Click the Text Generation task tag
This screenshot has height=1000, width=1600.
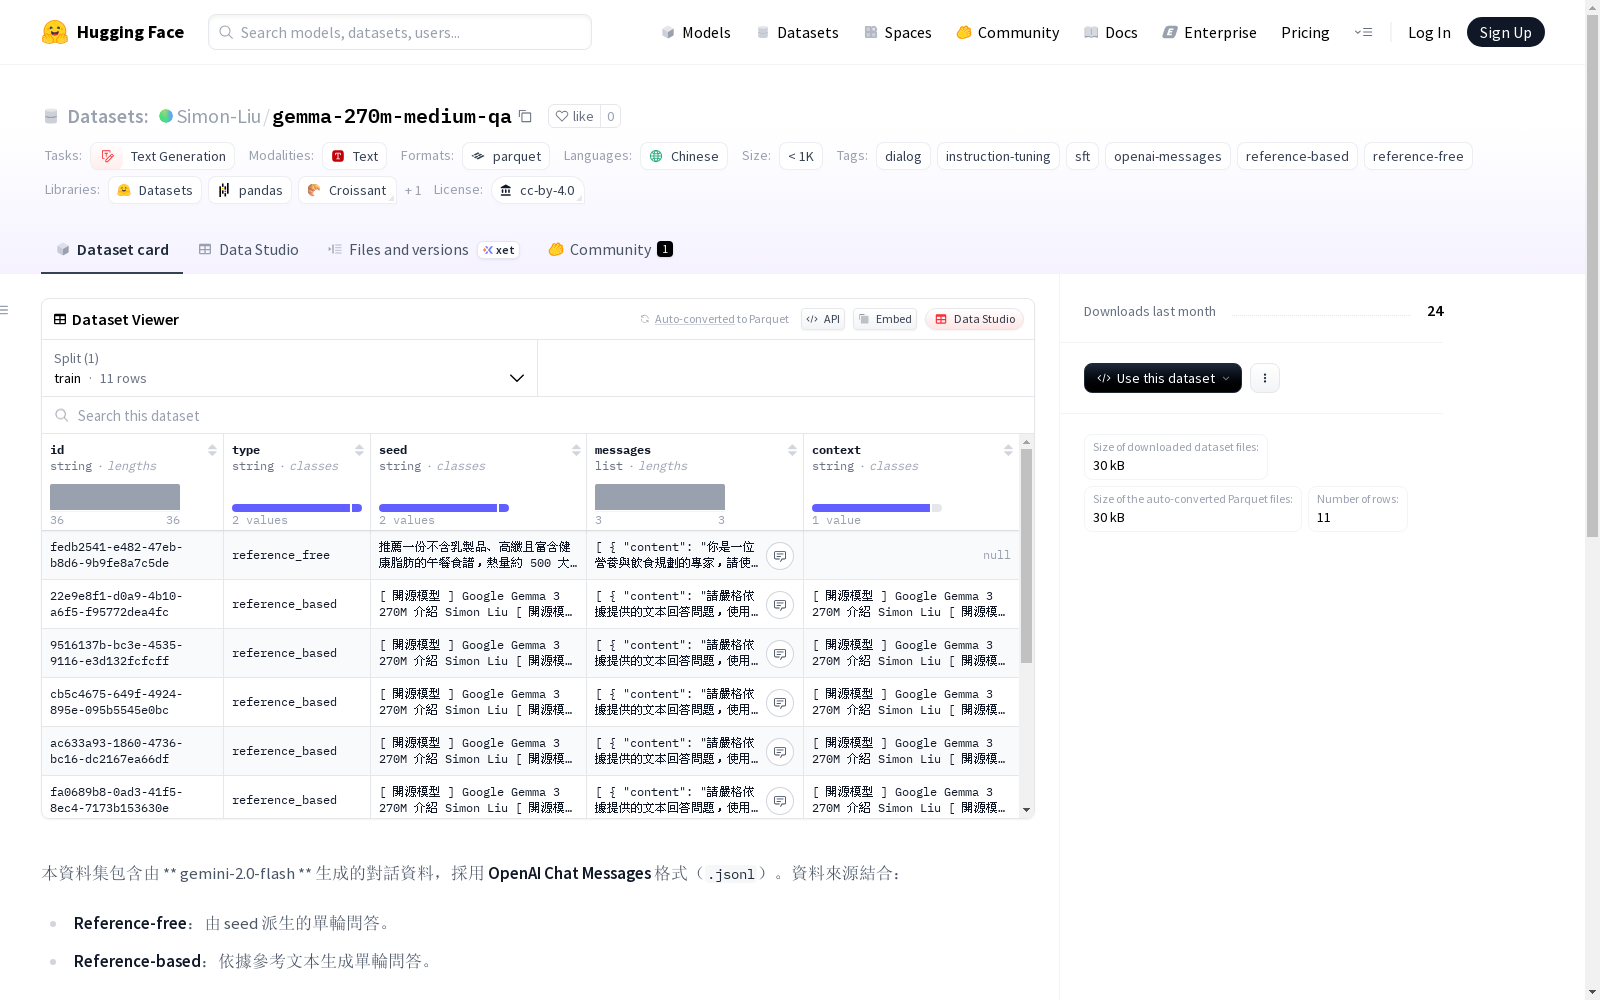[x=163, y=156]
